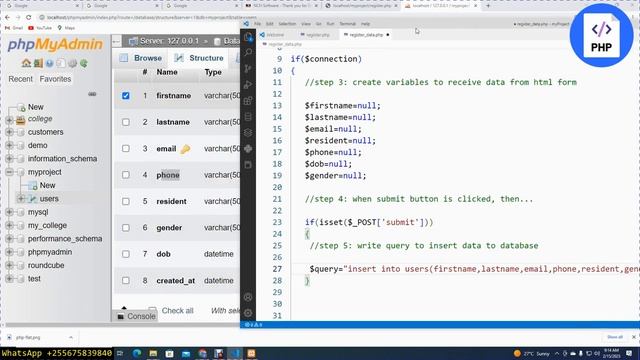Expand the performance_schema database node
The image size is (640, 360).
coord(9,239)
